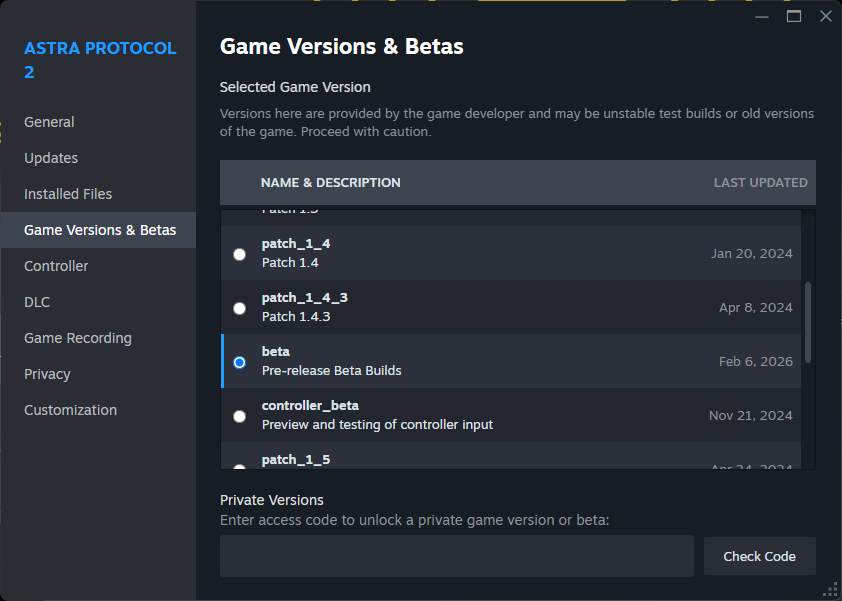The height and width of the screenshot is (601, 842).
Task: Click the Private Versions heading
Action: pos(272,500)
